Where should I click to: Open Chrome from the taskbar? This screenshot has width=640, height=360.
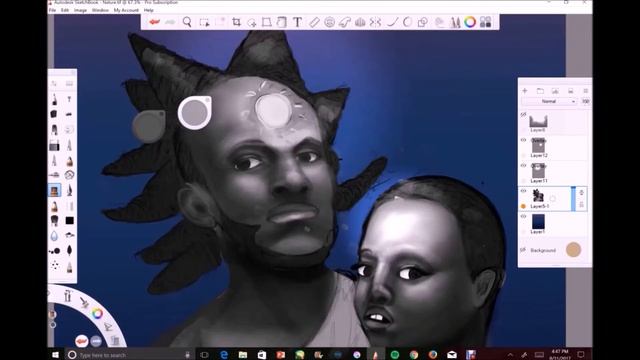[414, 355]
